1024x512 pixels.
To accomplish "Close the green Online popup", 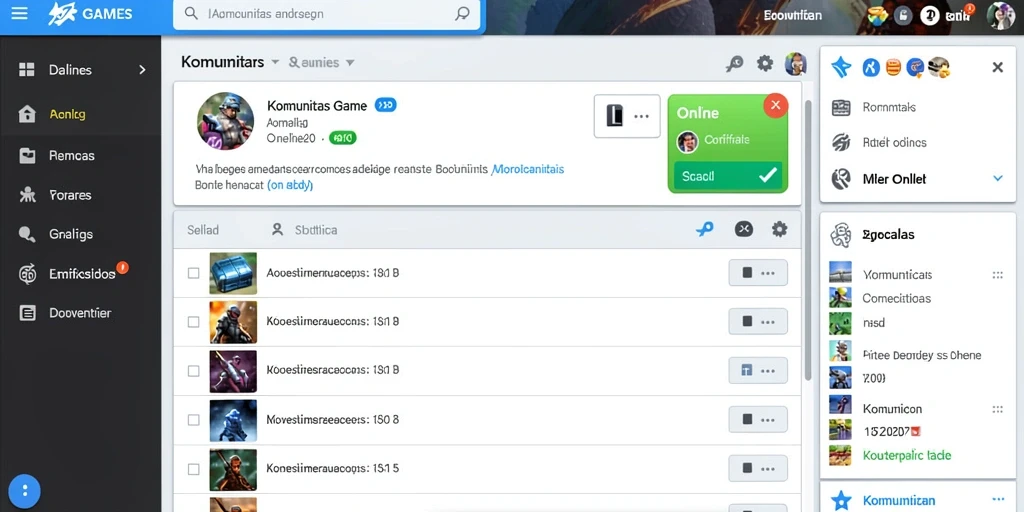I will (775, 104).
